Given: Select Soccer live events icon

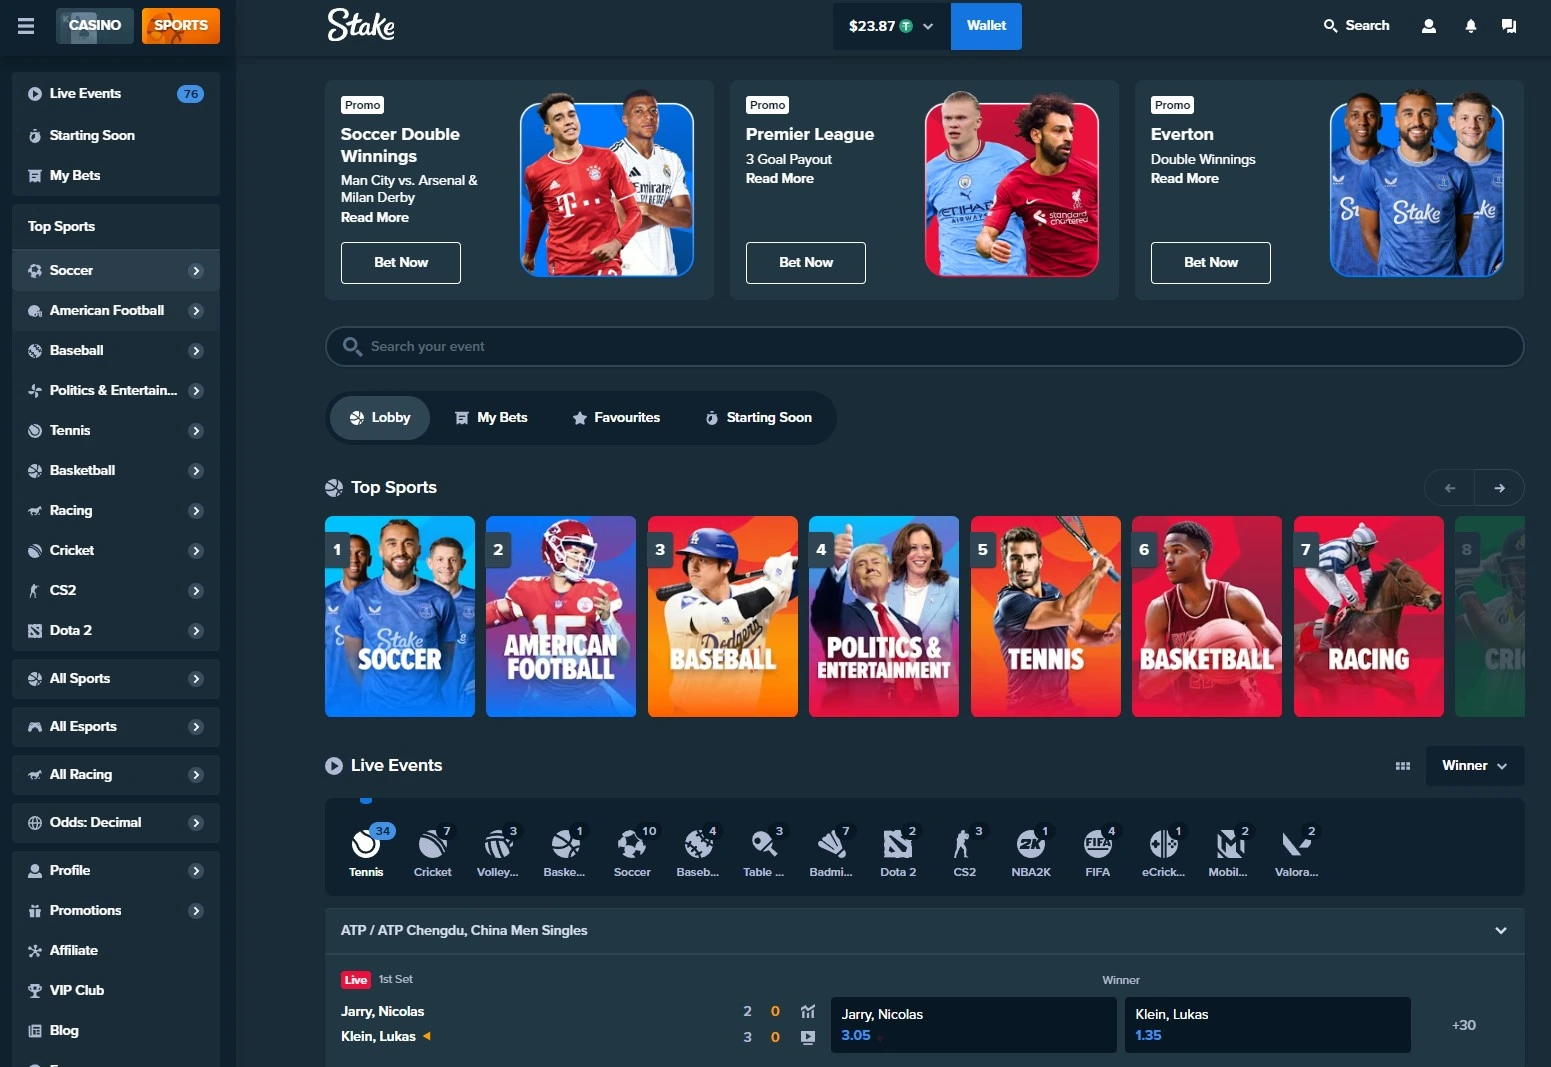Looking at the screenshot, I should pos(632,851).
